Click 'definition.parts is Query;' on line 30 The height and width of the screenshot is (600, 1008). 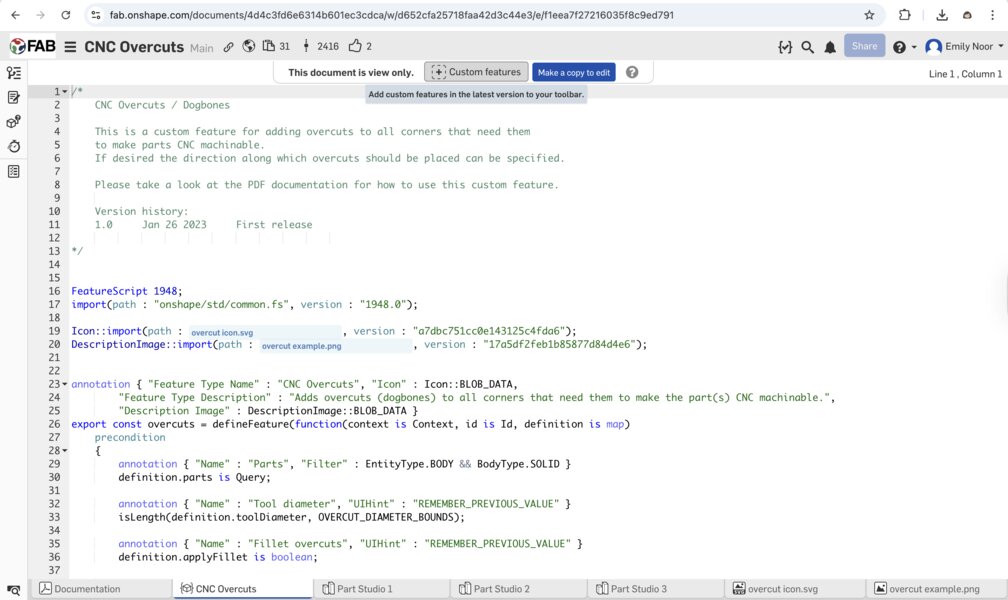194,477
